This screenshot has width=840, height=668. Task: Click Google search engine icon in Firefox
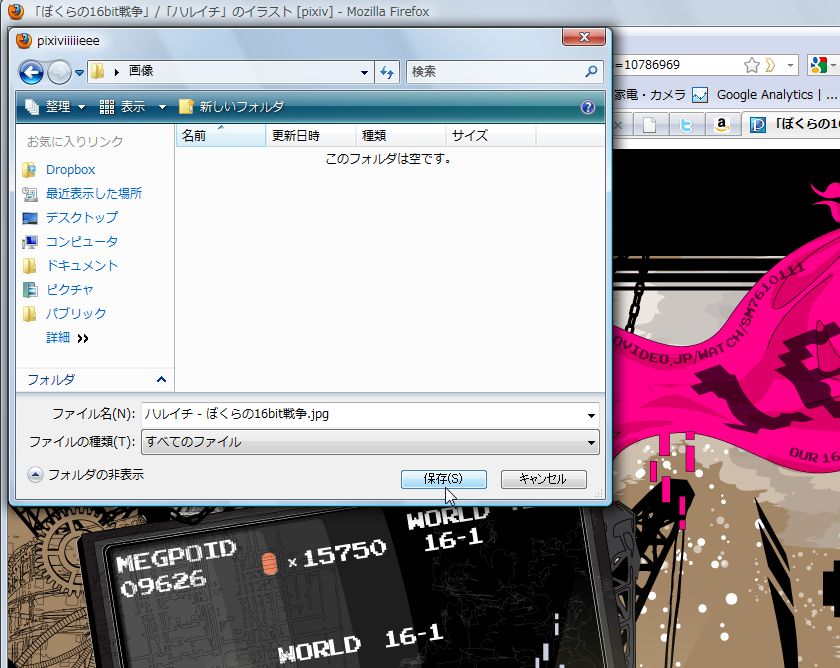pyautogui.click(x=818, y=65)
